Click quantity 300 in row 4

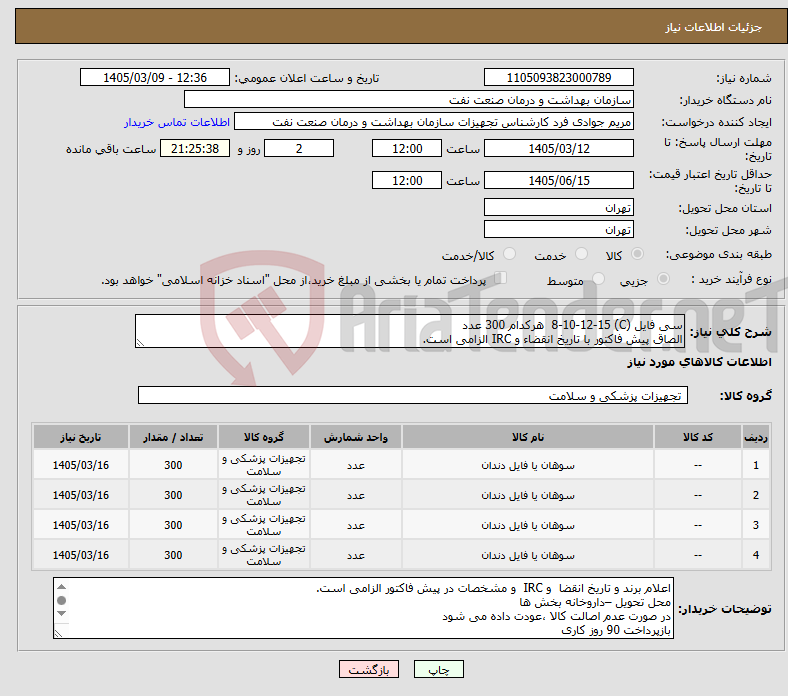tap(173, 555)
